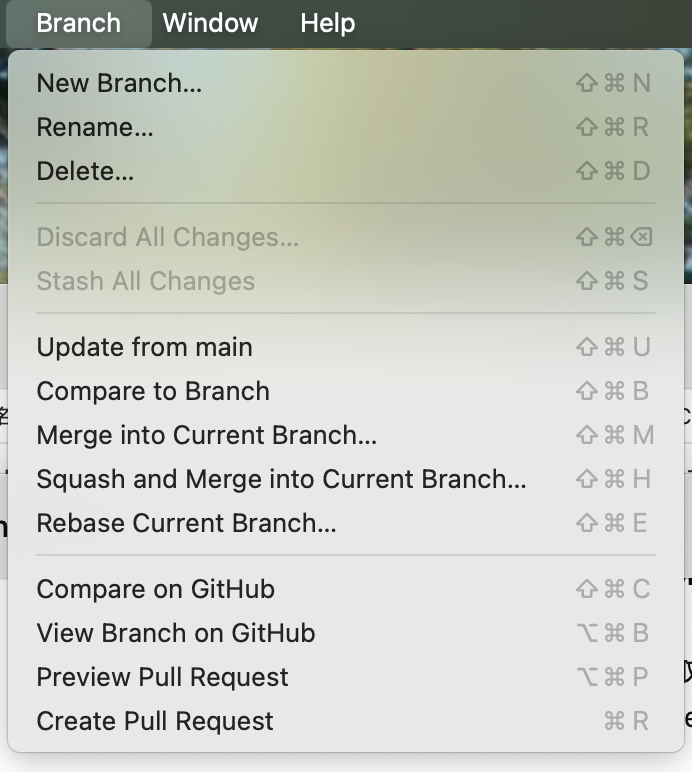Screen dimensions: 692x772
Task: Choose Rebase Current Branch...
Action: [x=346, y=523]
